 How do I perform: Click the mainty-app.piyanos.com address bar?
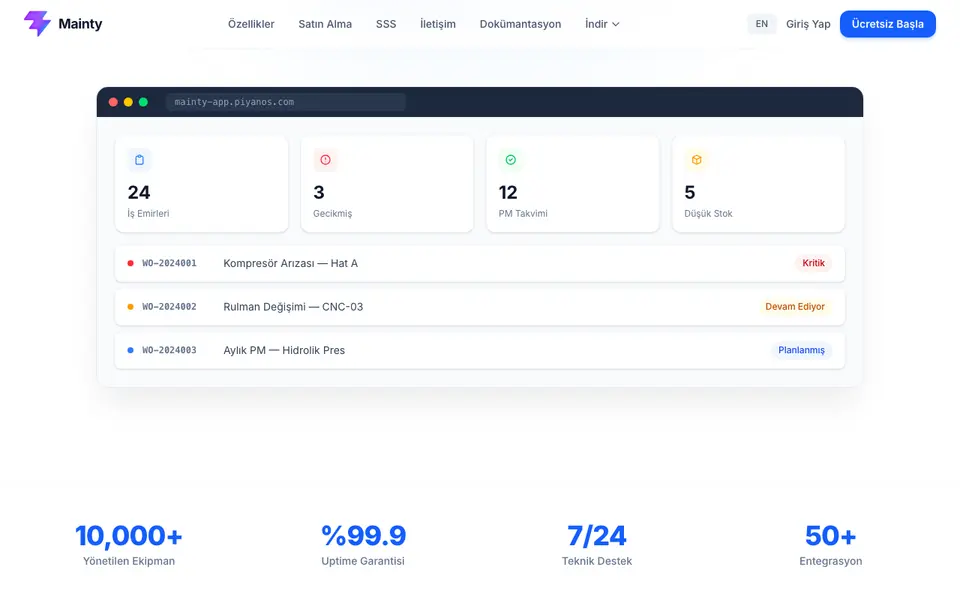coord(285,102)
